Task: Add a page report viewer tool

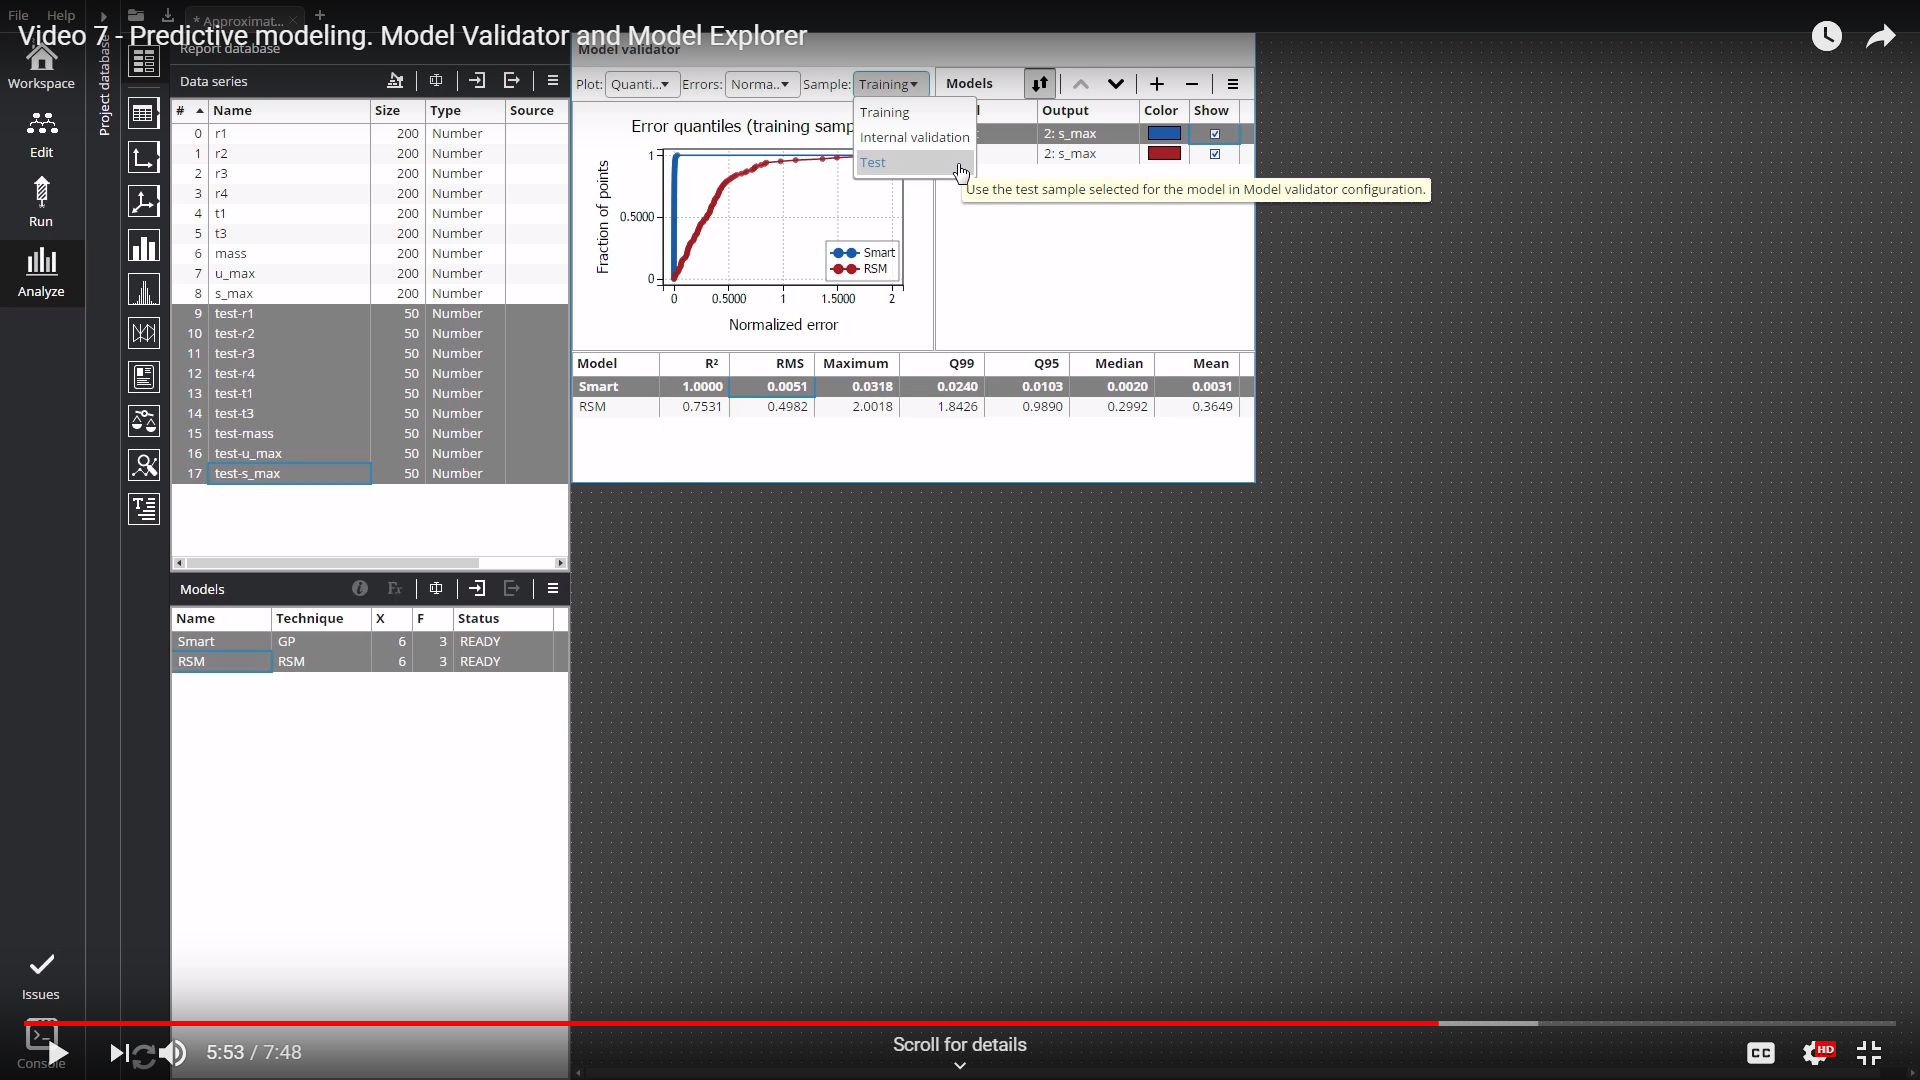Action: (144, 377)
